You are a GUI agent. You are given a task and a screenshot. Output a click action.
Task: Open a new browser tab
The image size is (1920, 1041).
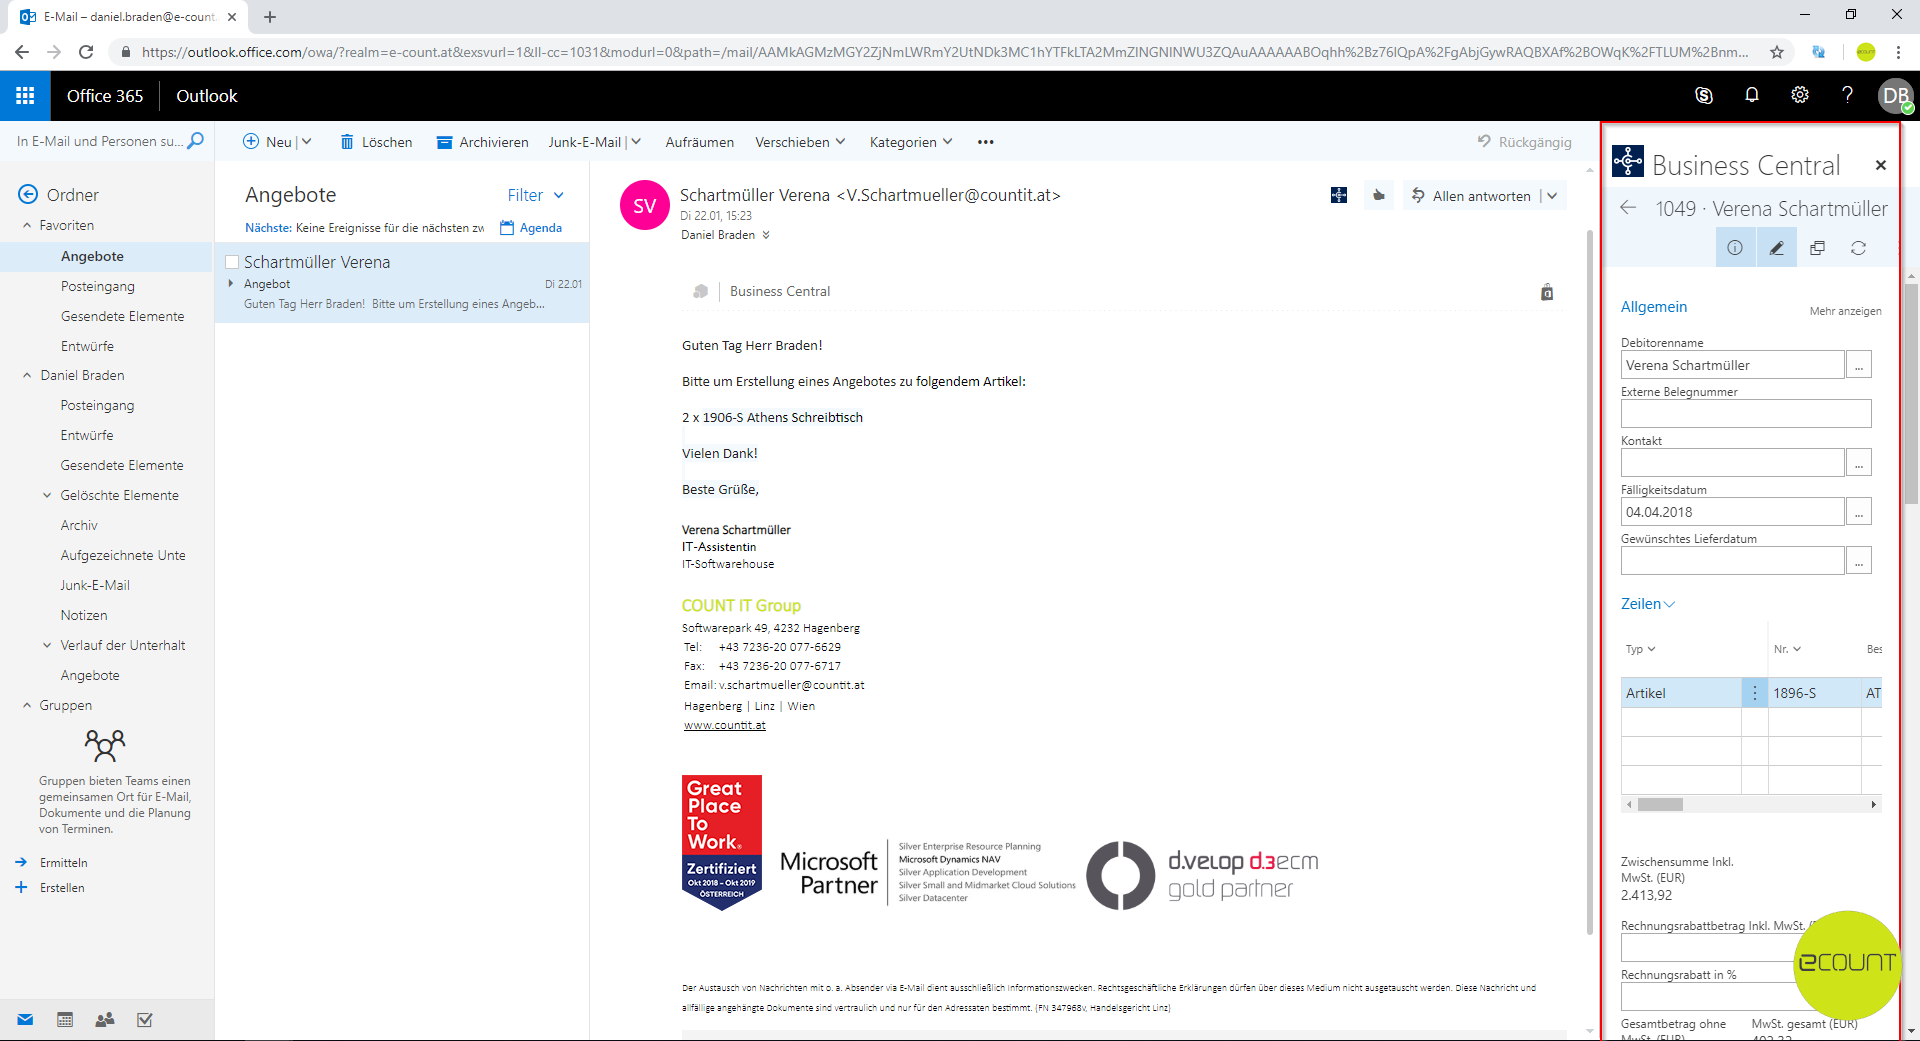click(270, 17)
